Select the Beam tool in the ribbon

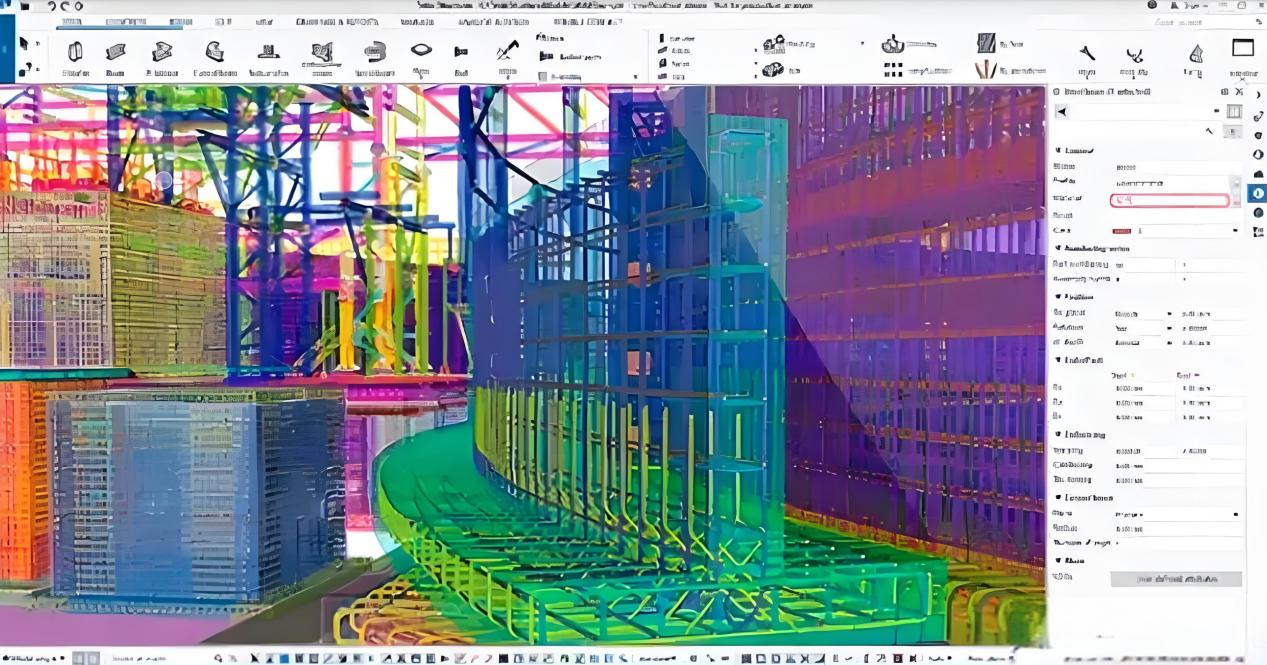[115, 53]
